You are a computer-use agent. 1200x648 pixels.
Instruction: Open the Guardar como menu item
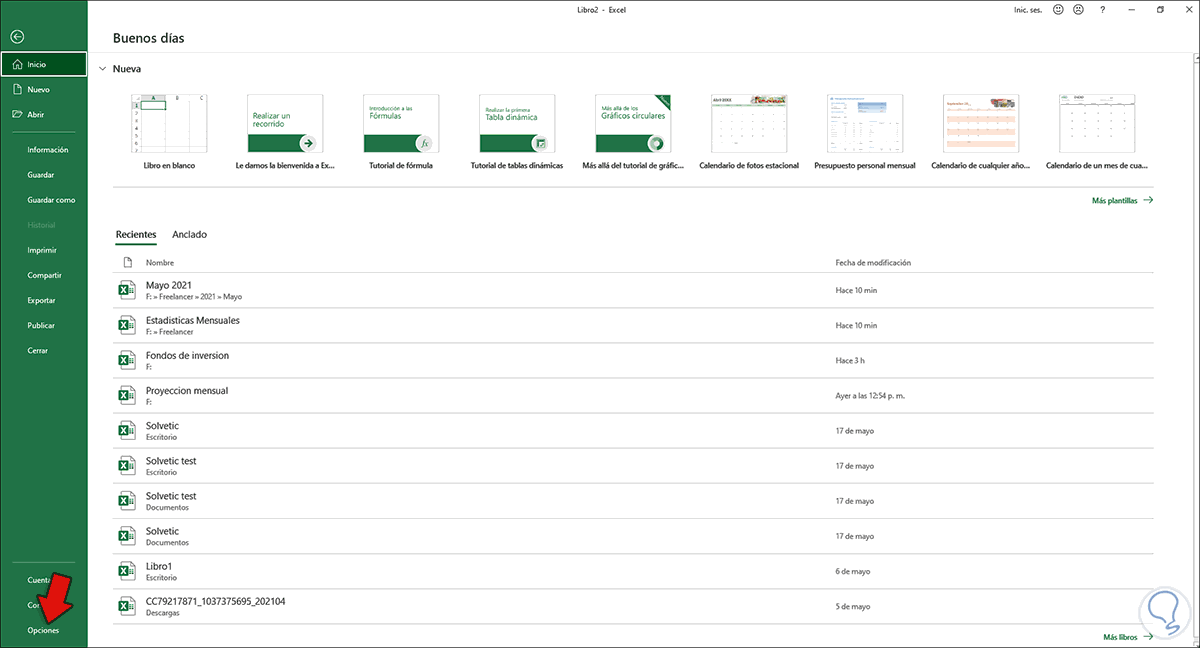[51, 200]
